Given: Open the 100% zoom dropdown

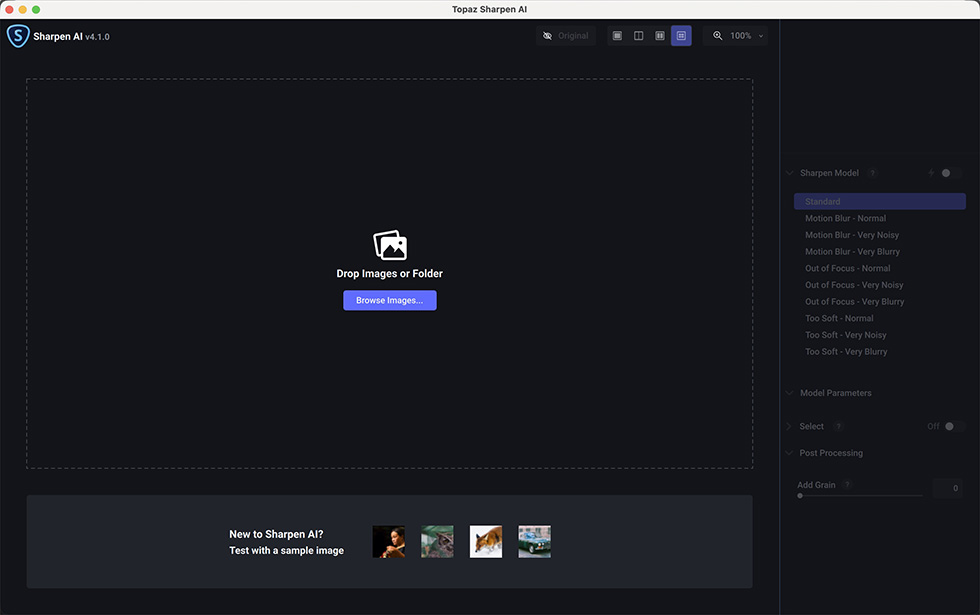Looking at the screenshot, I should (747, 36).
